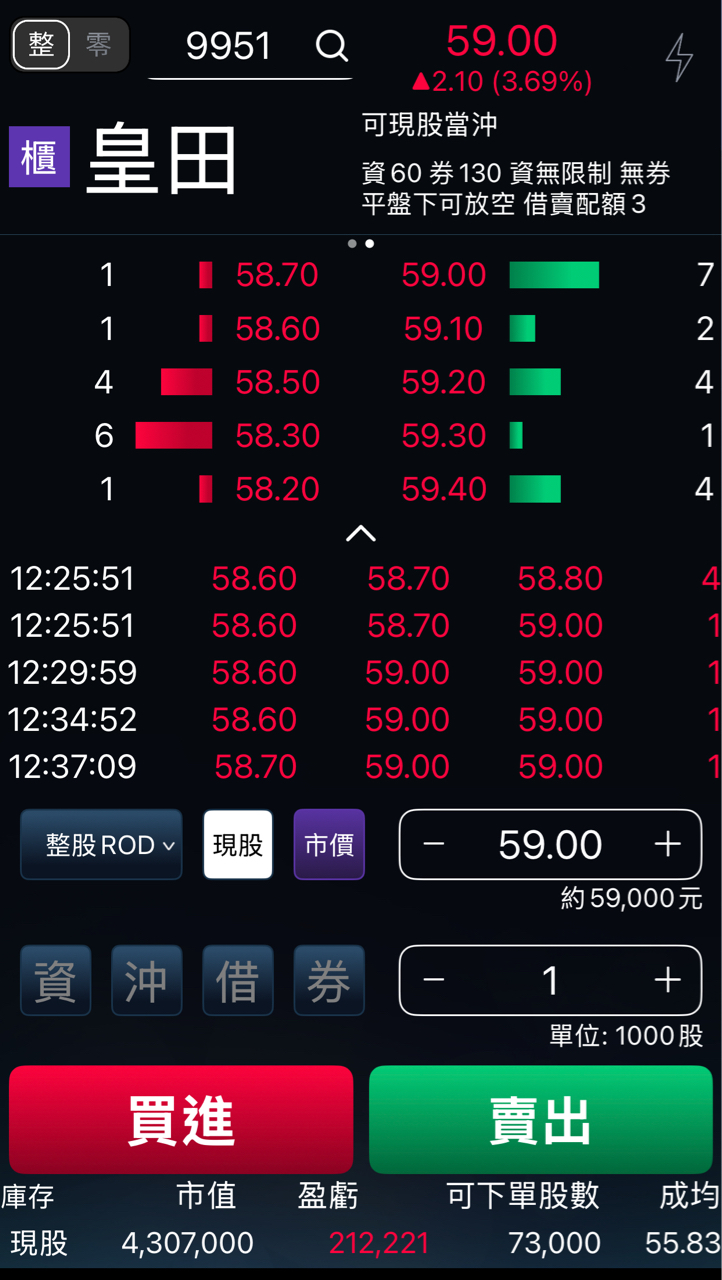Tap the trade row at 12:29:59
Screen dimensions: 722x1280
point(361,672)
